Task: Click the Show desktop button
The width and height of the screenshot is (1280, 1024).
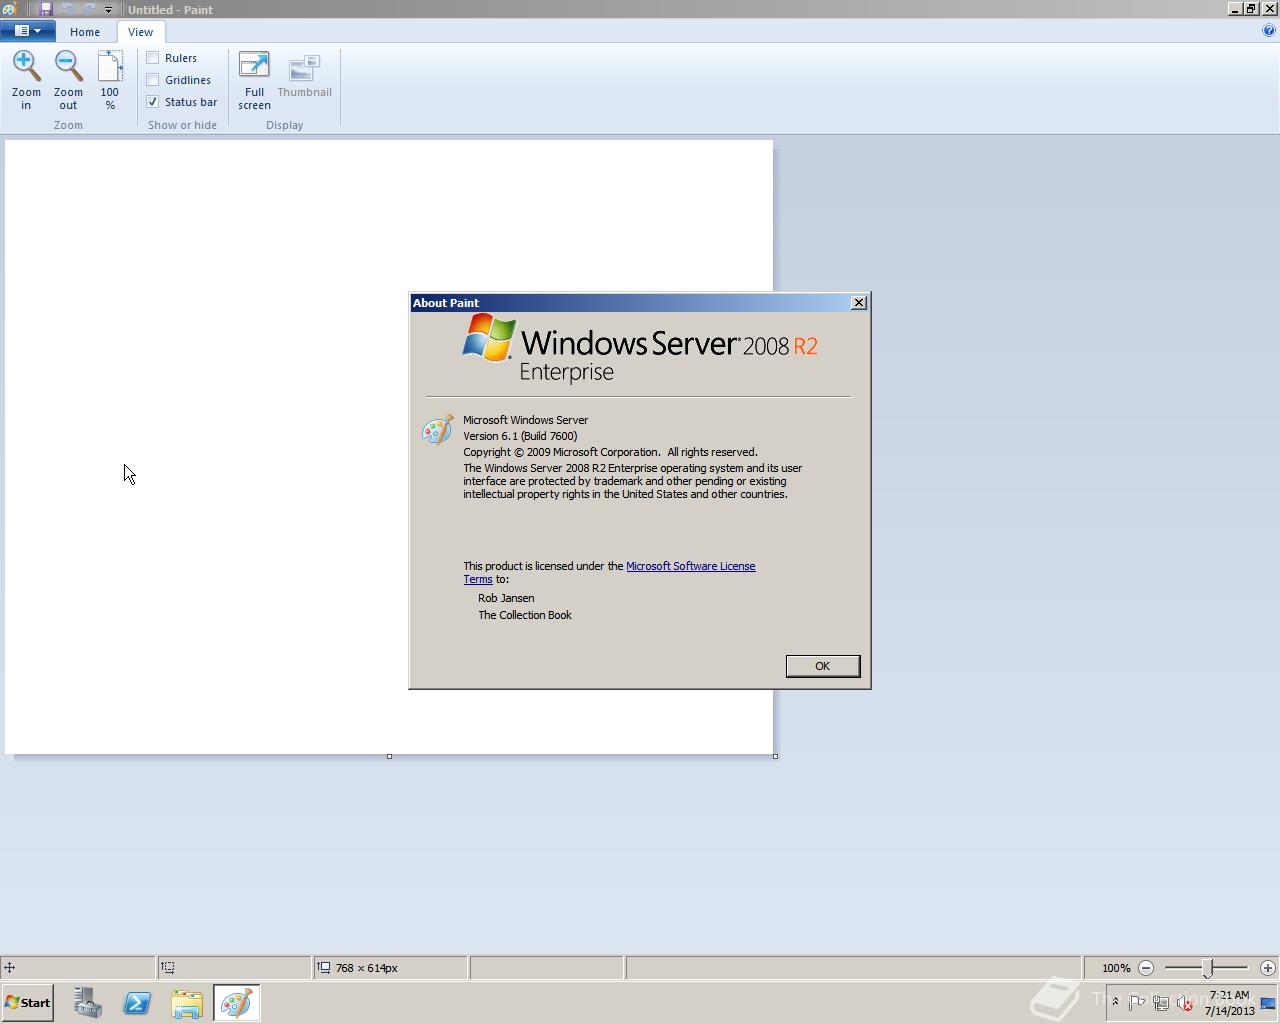Action: (x=1268, y=1003)
